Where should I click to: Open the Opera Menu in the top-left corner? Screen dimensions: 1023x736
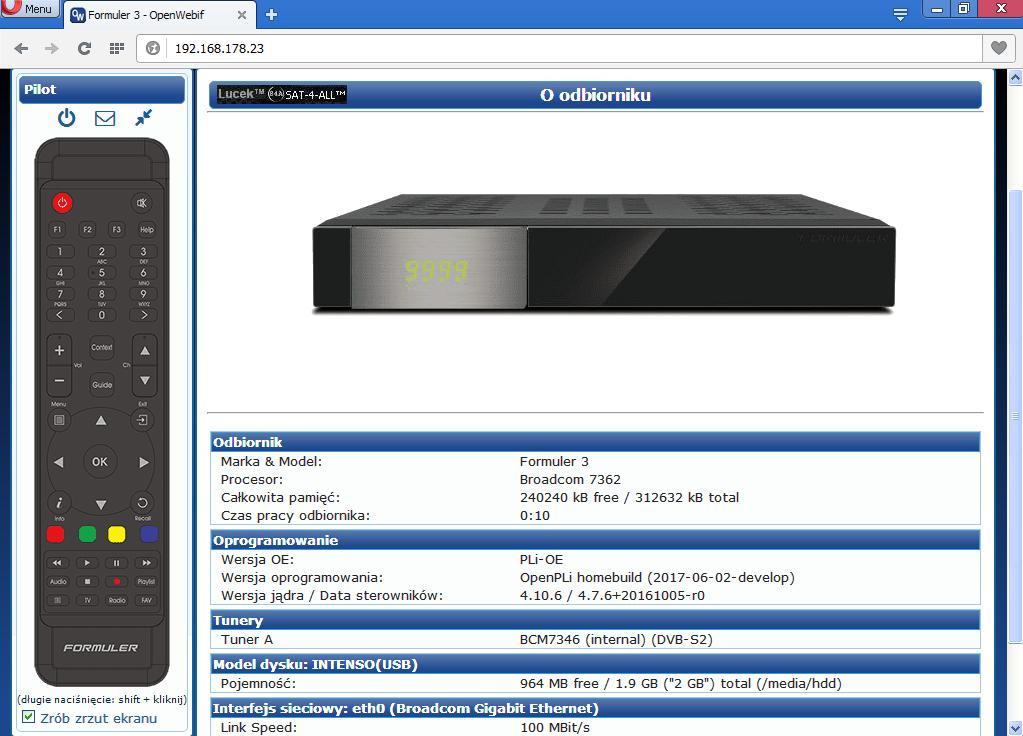[26, 7]
